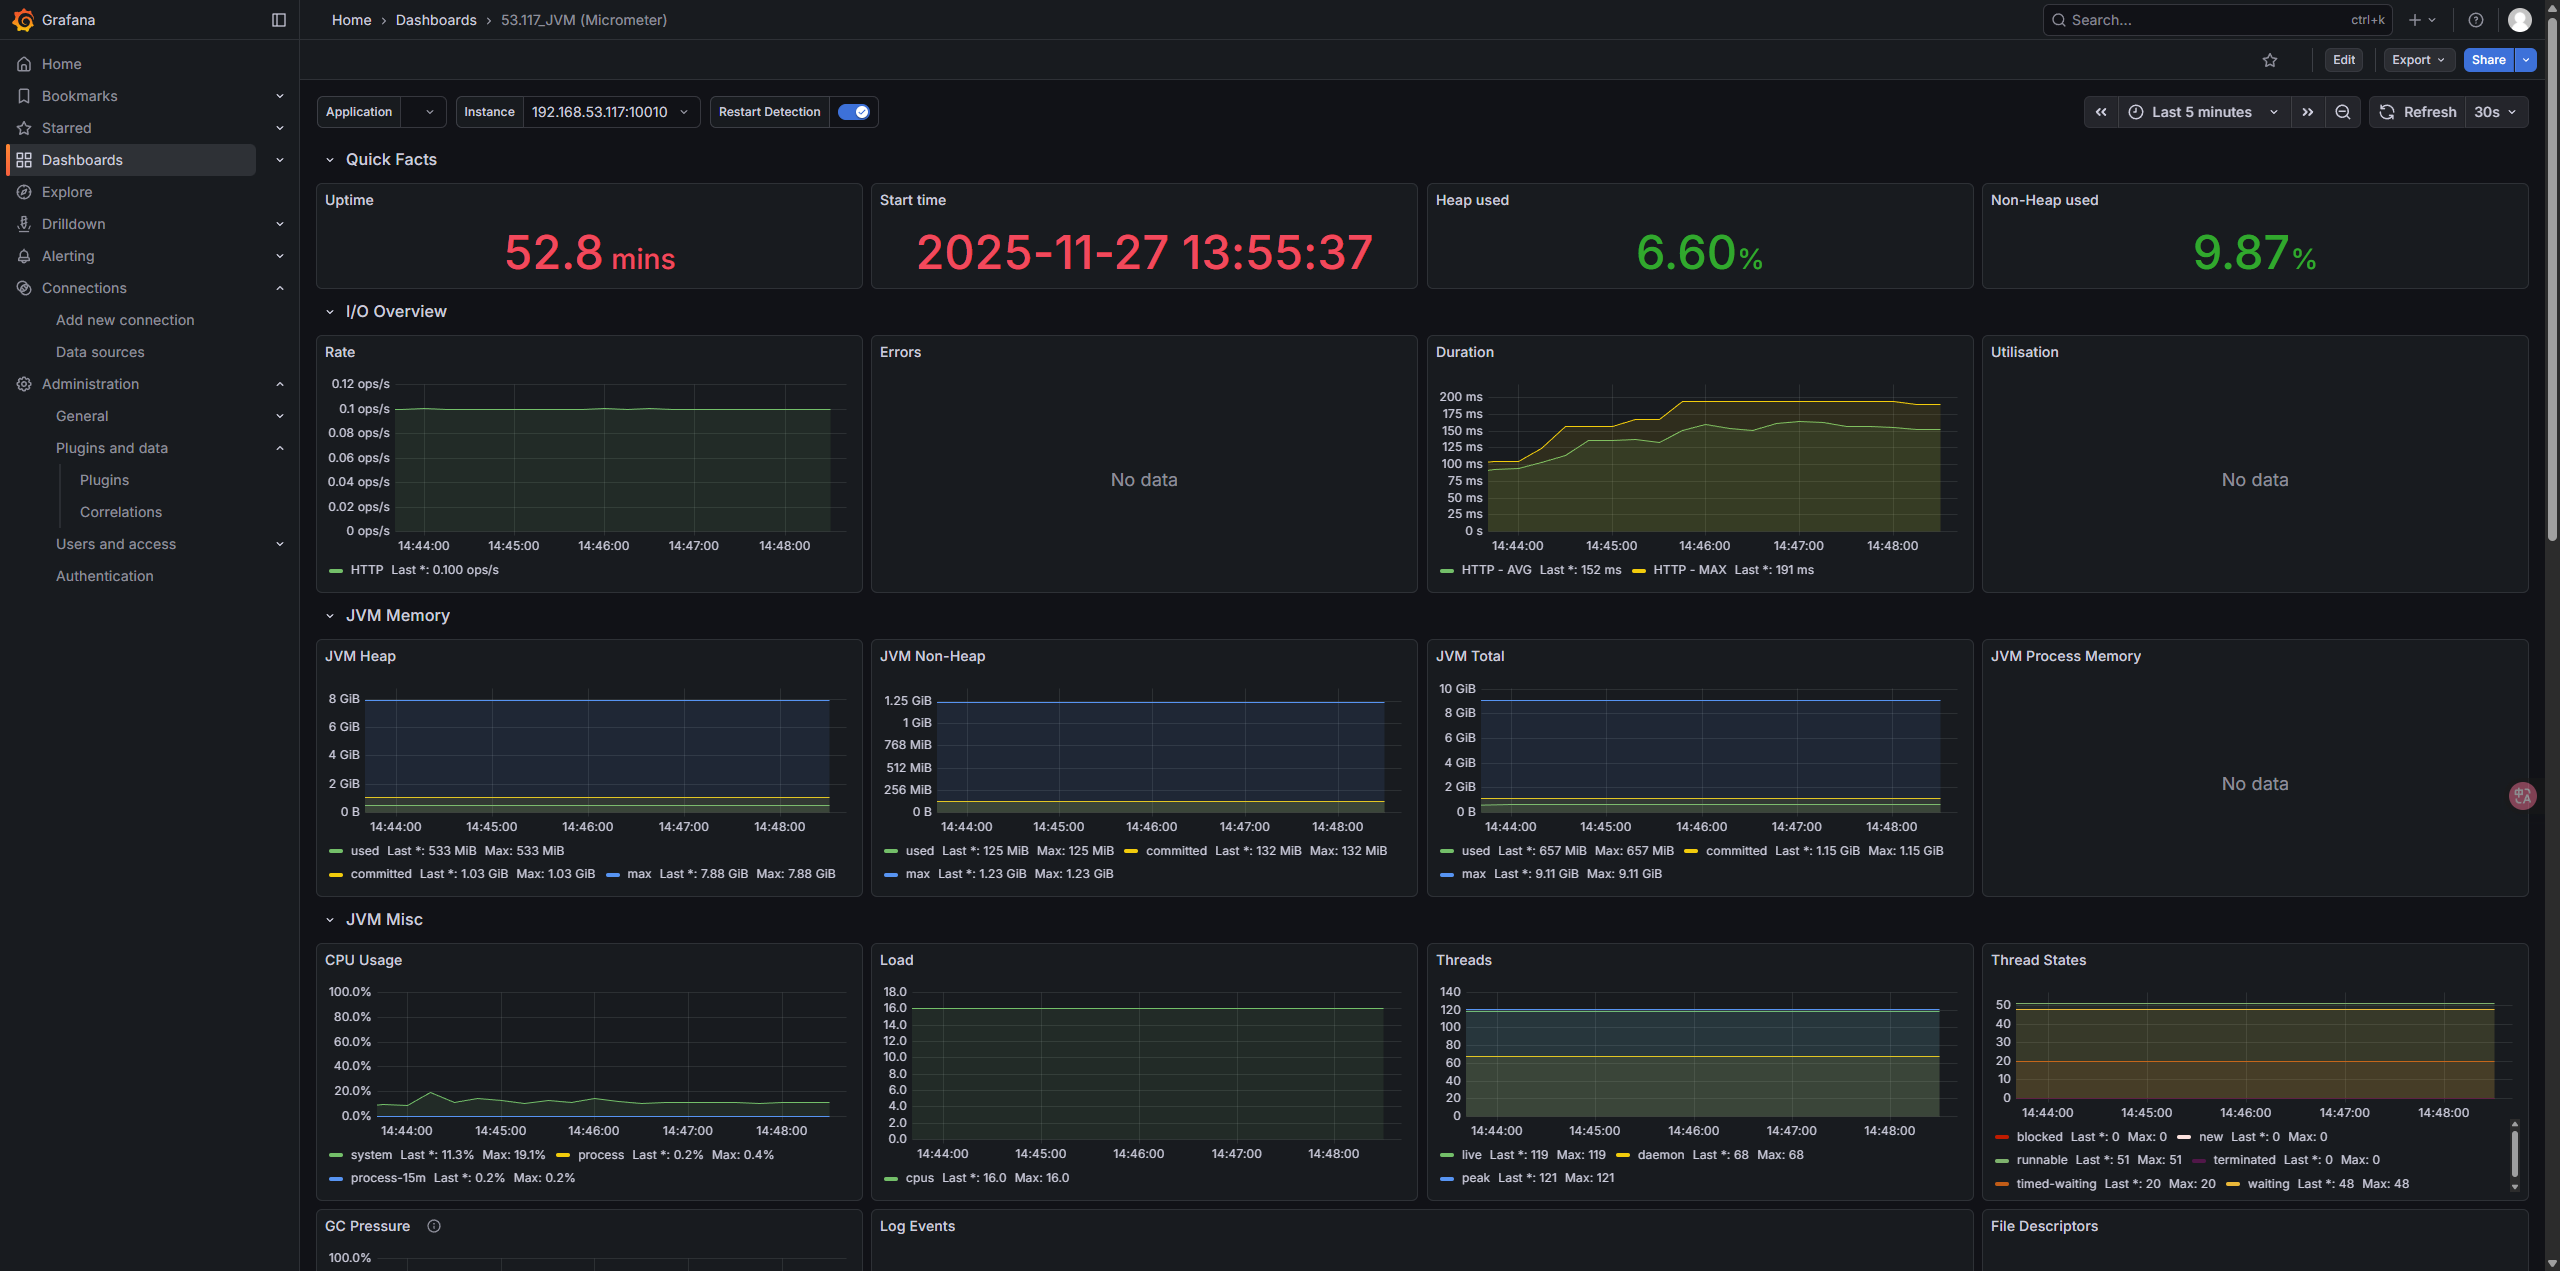Toggle HTTP - MAX series in Duration legend
The width and height of the screenshot is (2560, 1271).
[1689, 570]
